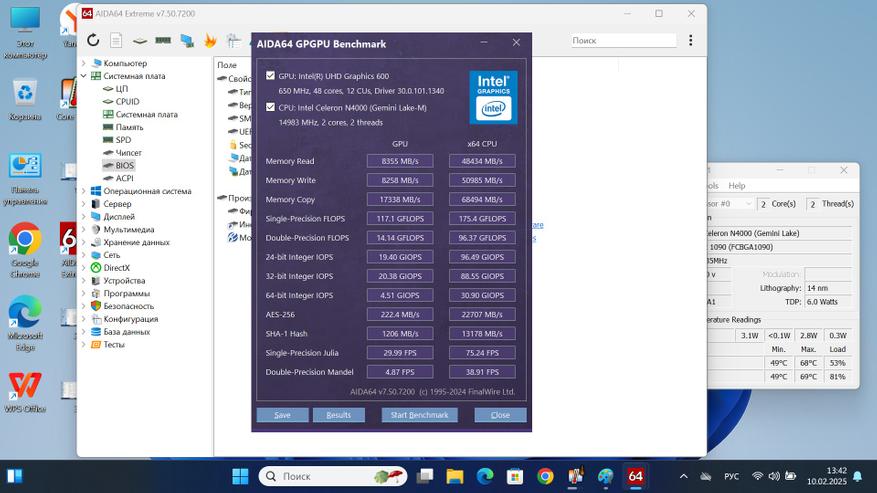Open File Explorer from the taskbar
This screenshot has height=493, width=877.
(455, 476)
